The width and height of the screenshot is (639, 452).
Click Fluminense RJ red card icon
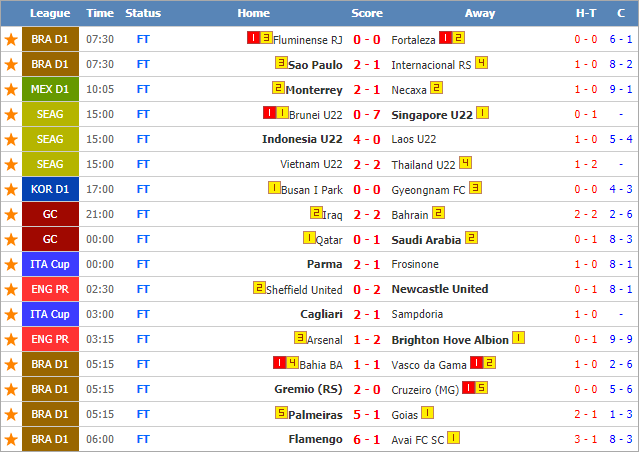(x=253, y=38)
